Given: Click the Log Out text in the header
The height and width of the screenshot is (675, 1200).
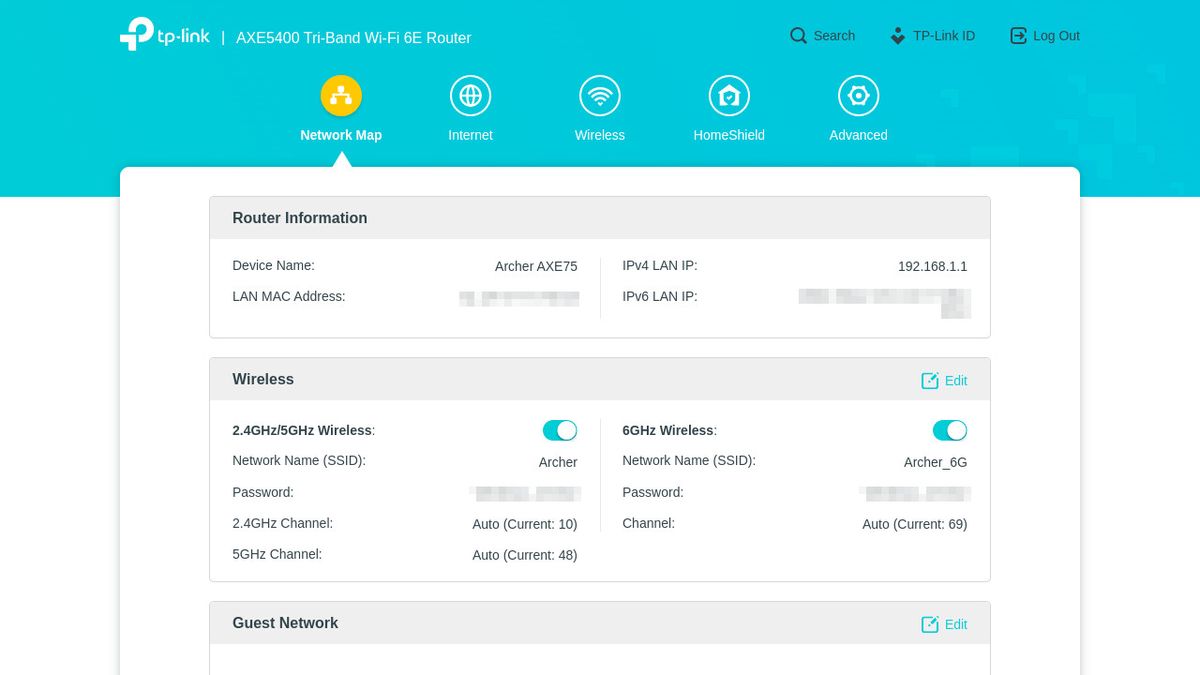Looking at the screenshot, I should pos(1056,35).
